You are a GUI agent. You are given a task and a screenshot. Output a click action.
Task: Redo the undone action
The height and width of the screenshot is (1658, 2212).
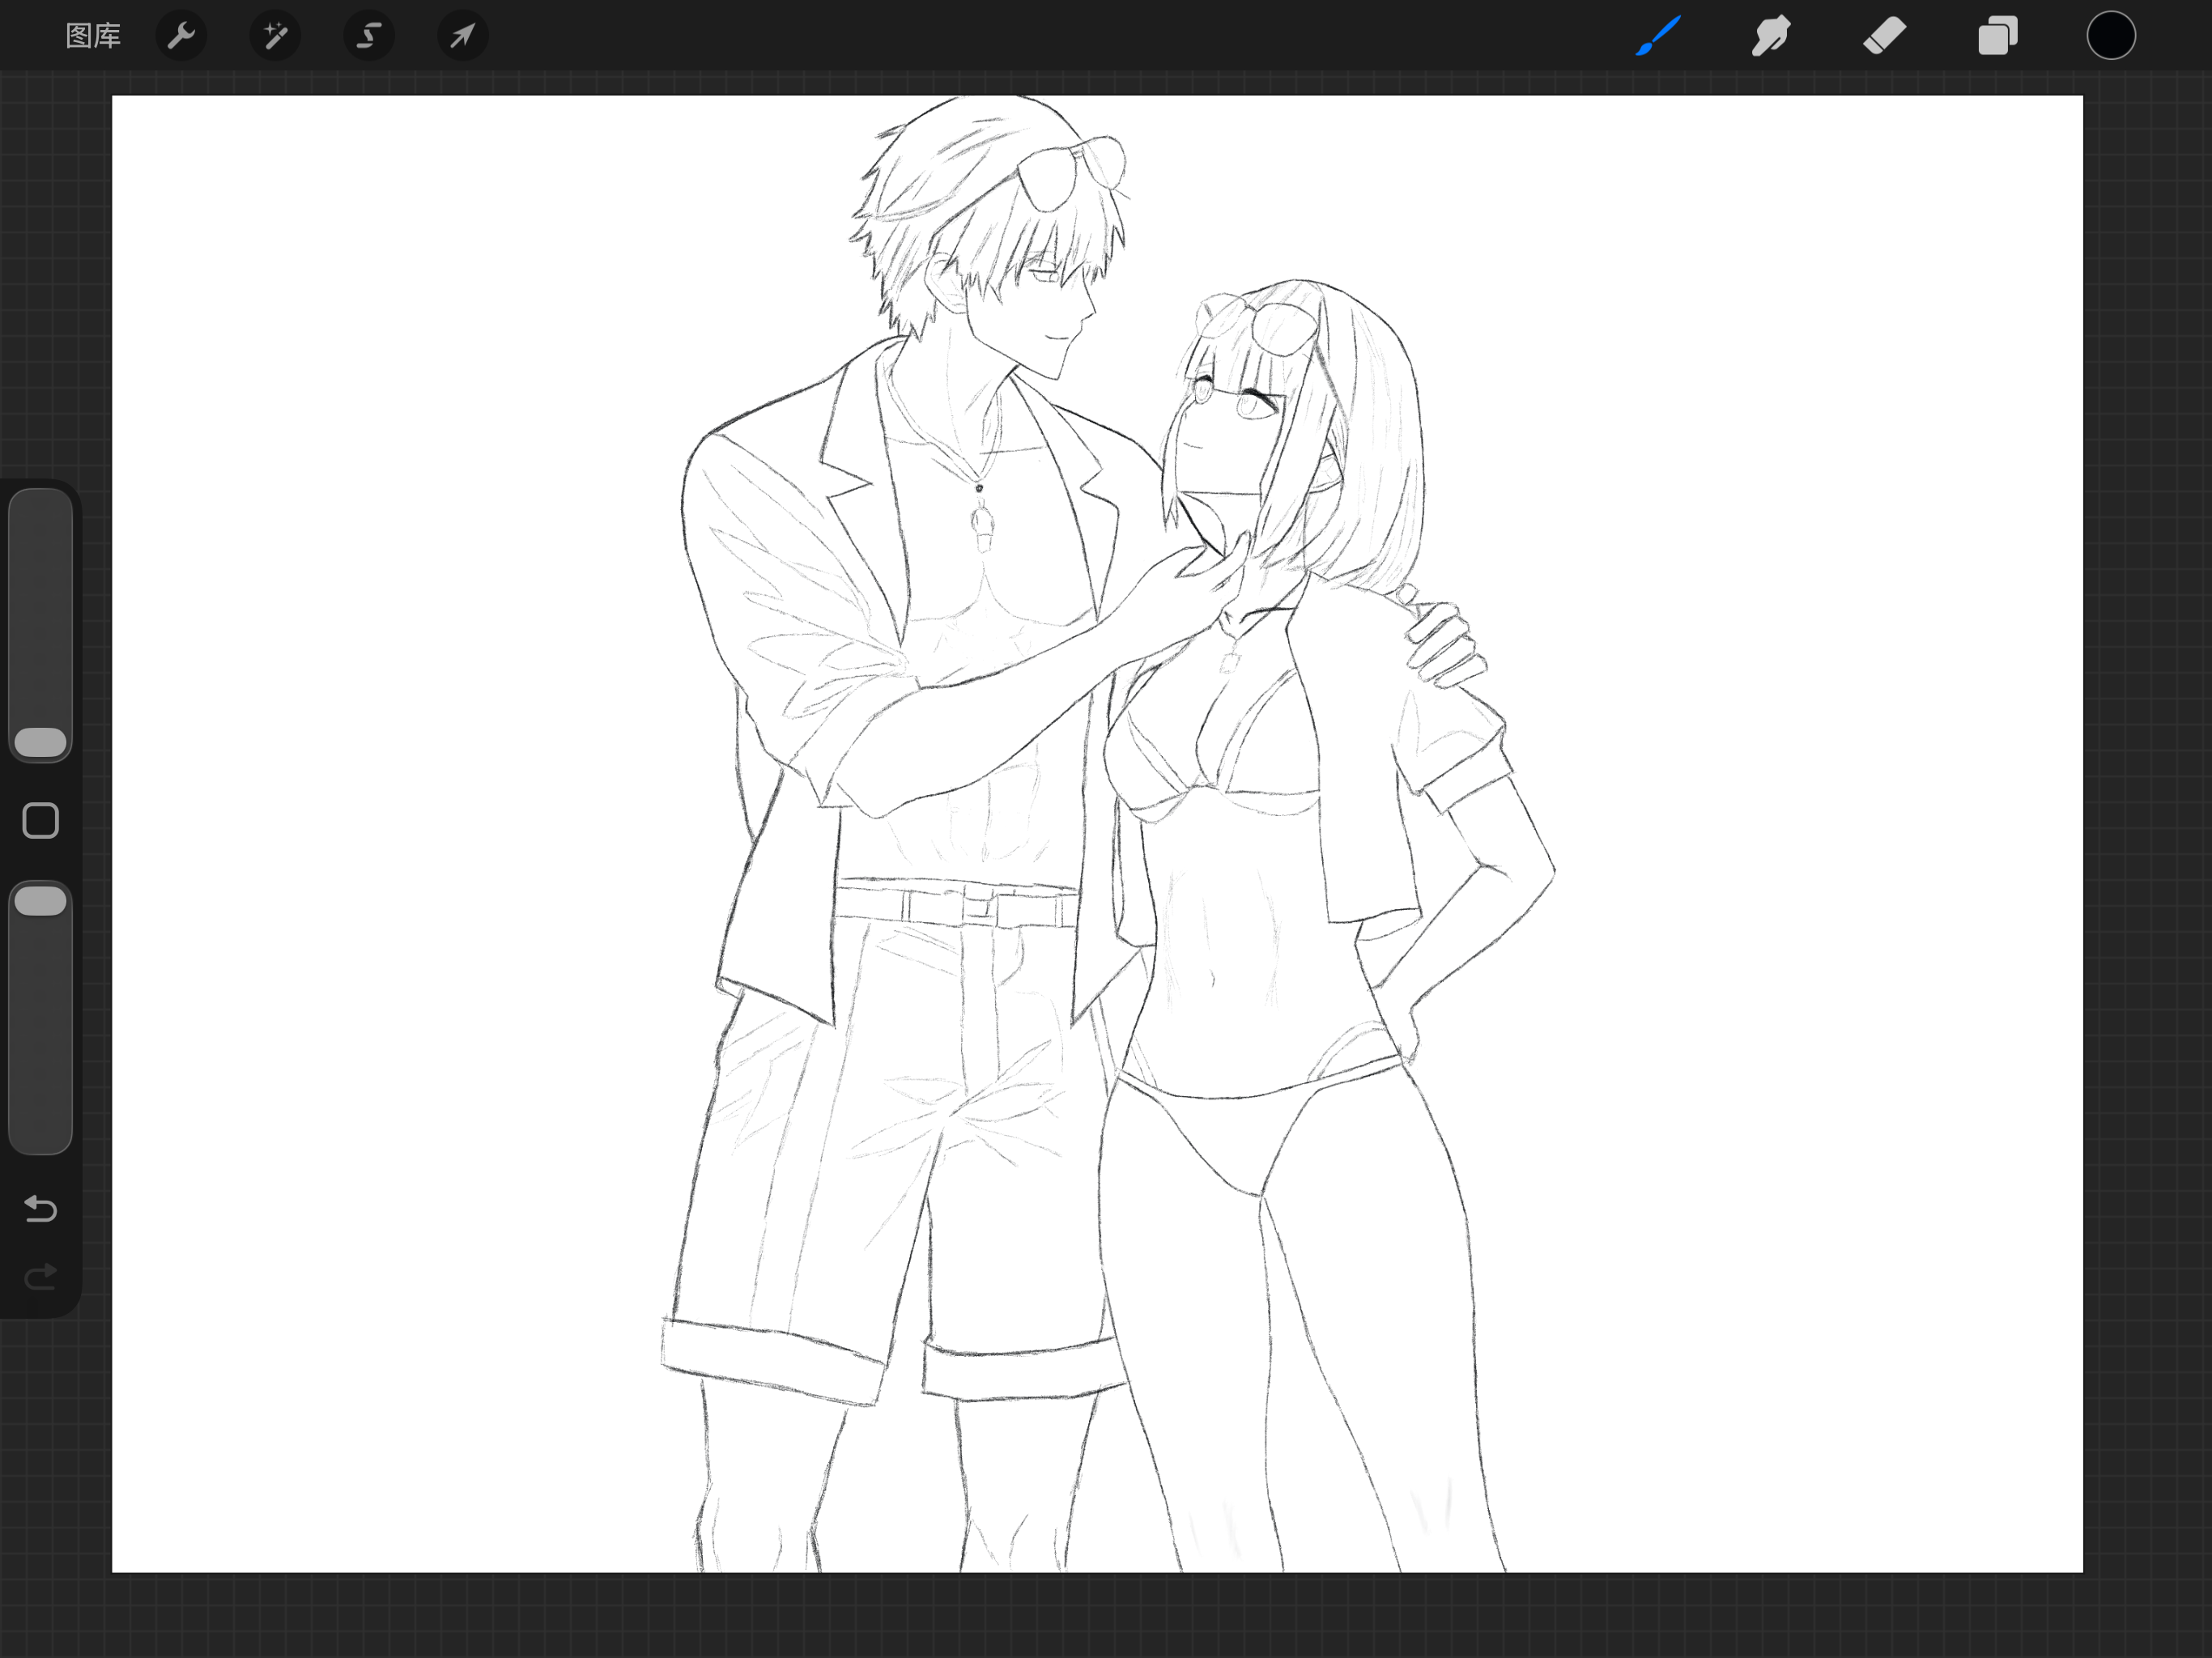41,1277
